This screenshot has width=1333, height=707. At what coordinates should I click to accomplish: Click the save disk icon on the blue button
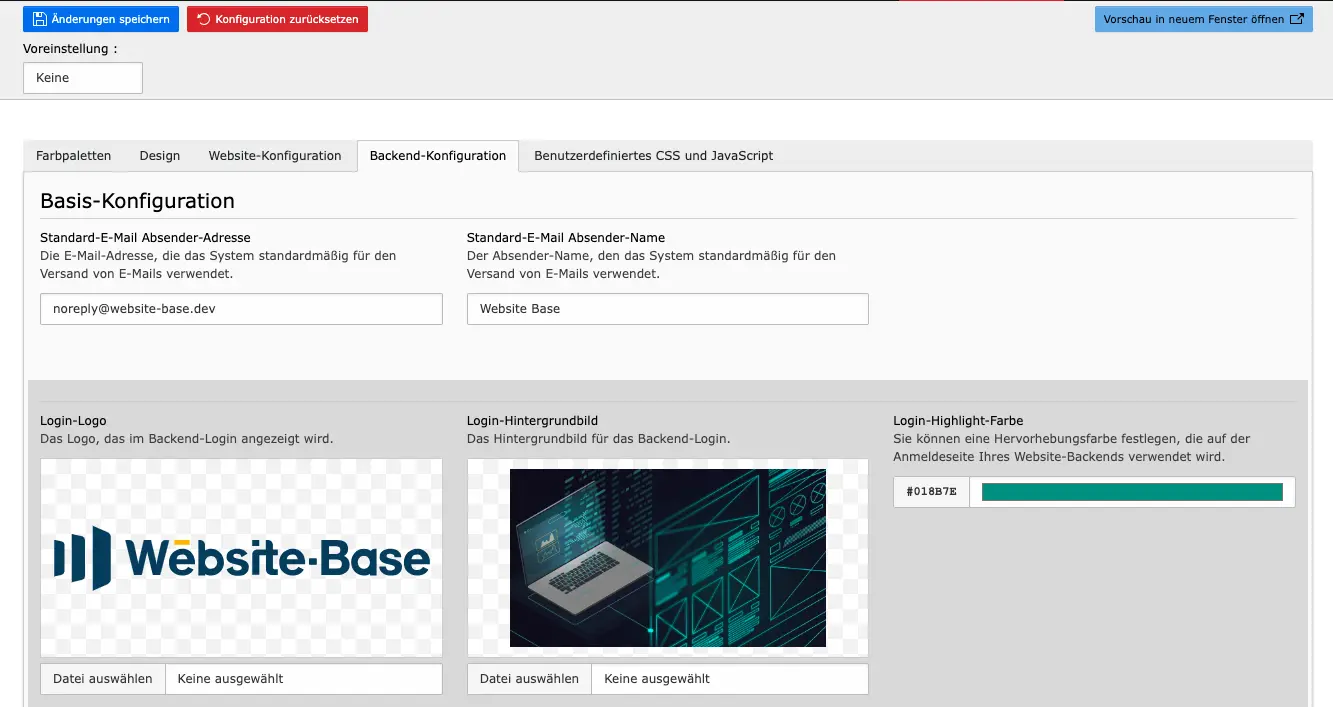point(40,18)
